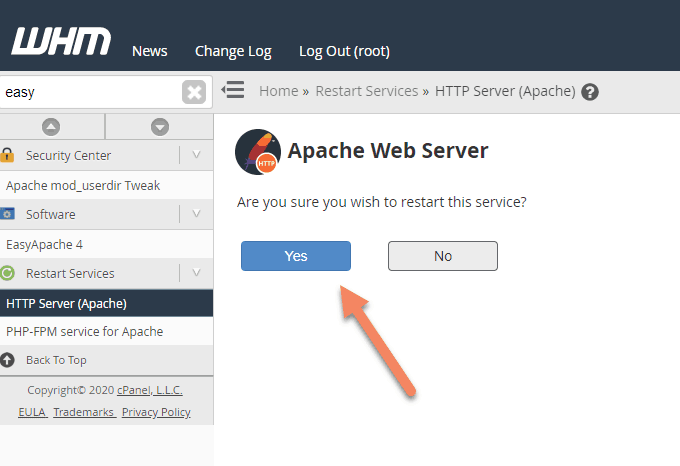This screenshot has width=680, height=466.
Task: Click Log Out (root)
Action: tap(344, 51)
